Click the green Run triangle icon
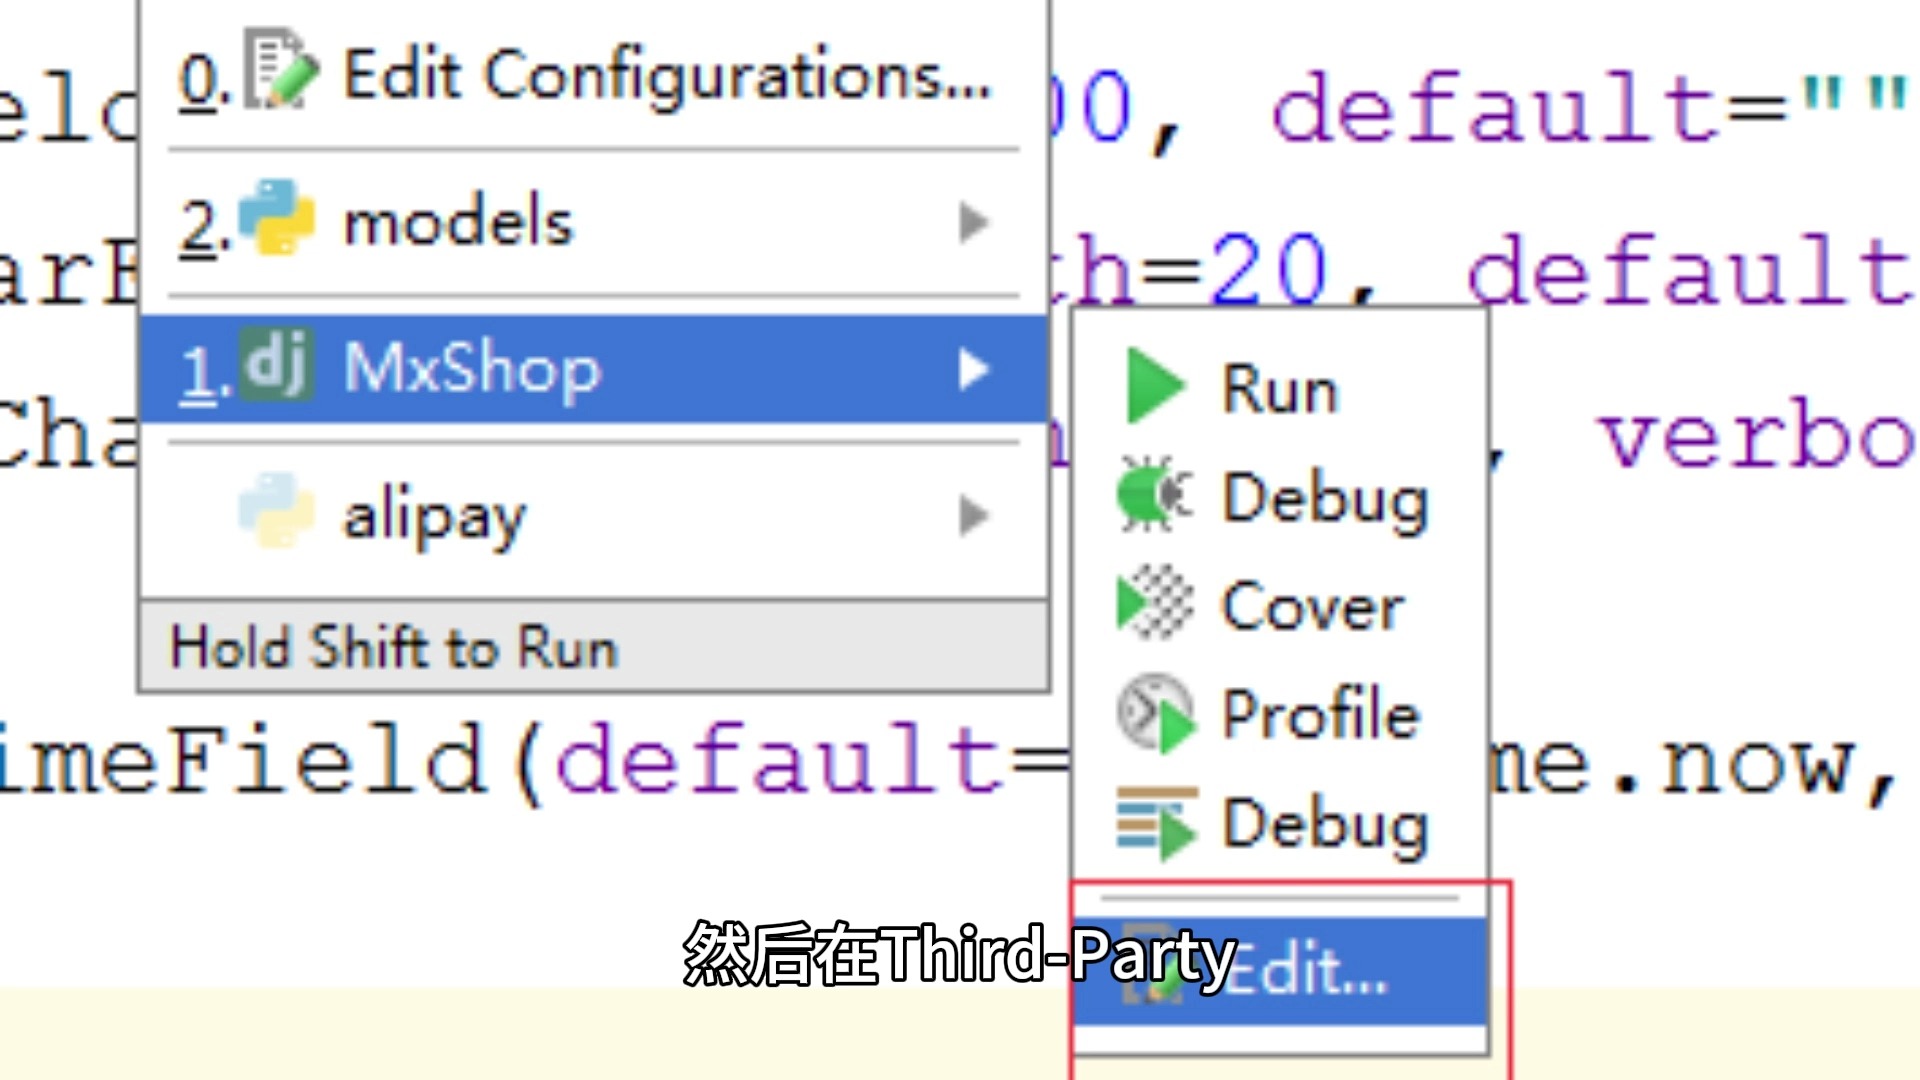Viewport: 1920px width, 1080px height. point(1155,386)
